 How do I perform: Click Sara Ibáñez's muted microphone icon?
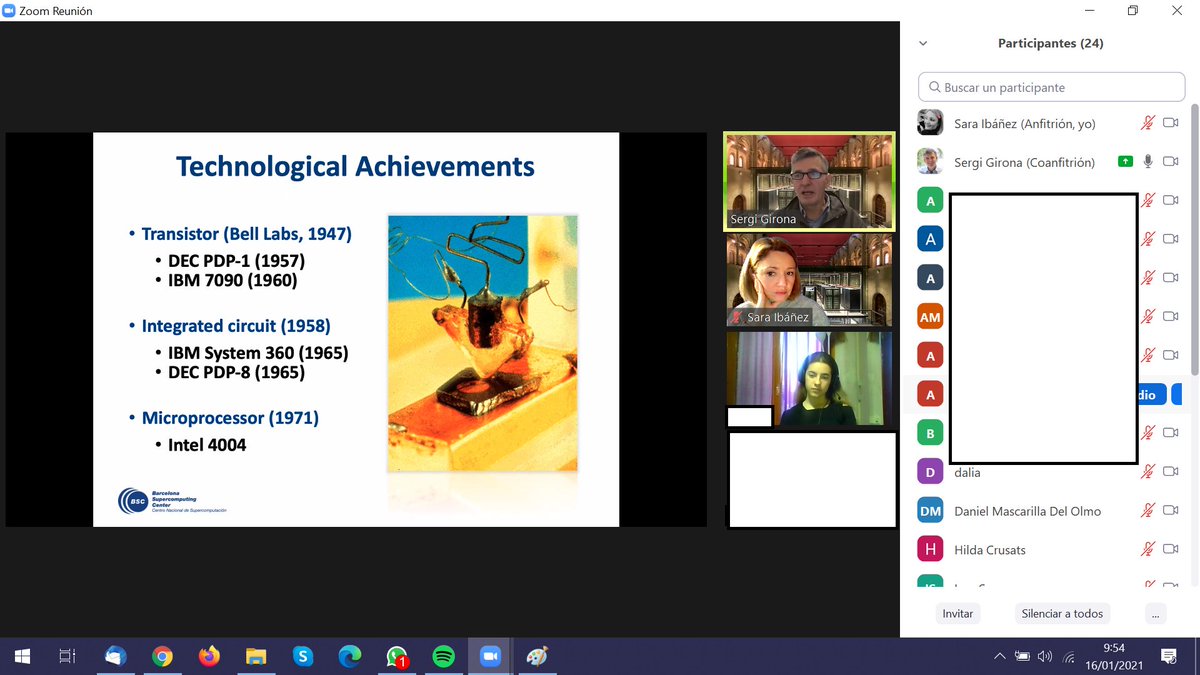1148,123
